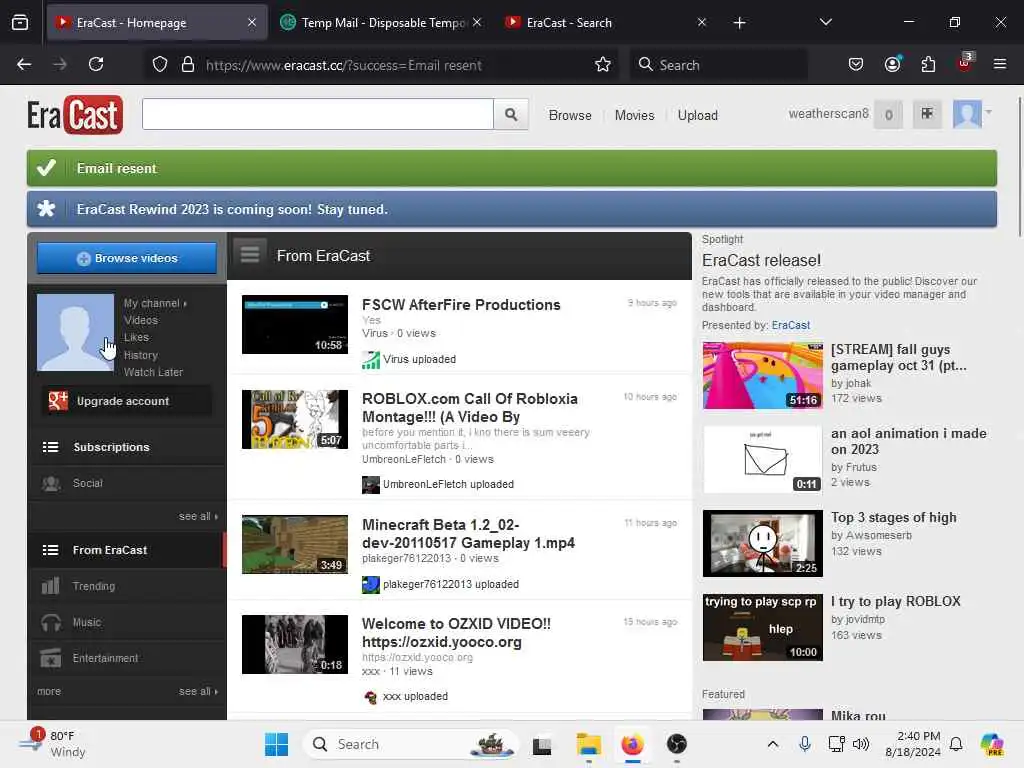Open the grid apps icon in header

(x=927, y=114)
